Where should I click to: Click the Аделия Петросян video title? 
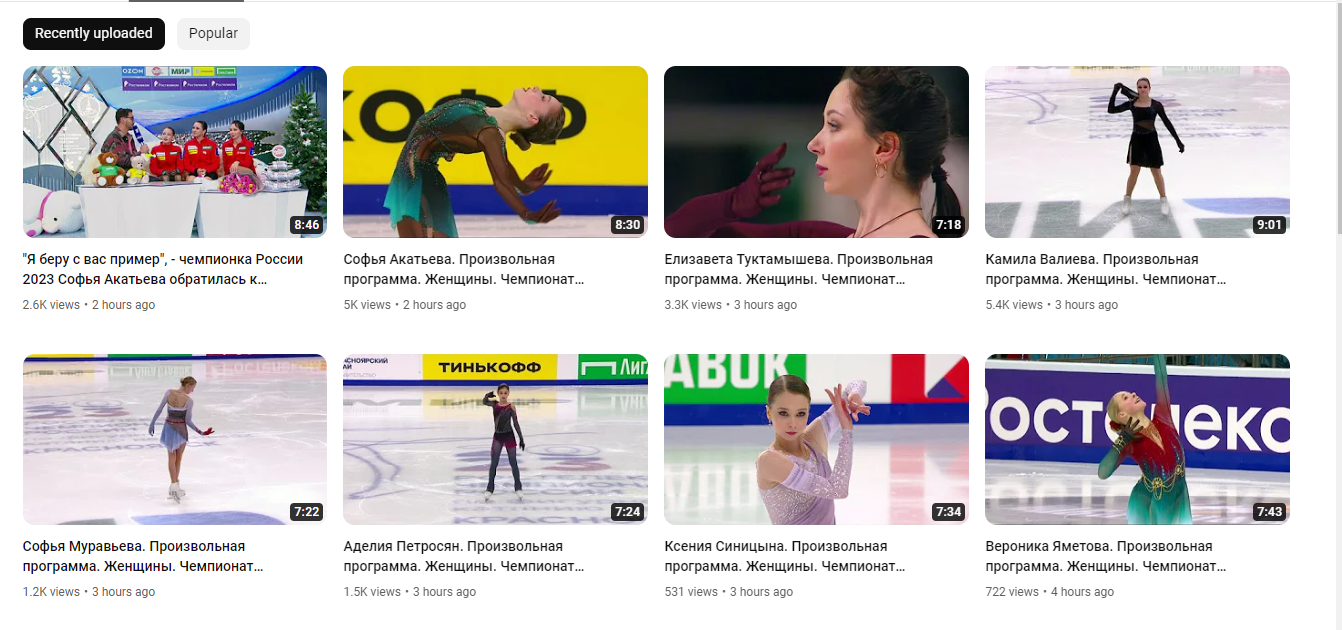coord(464,556)
